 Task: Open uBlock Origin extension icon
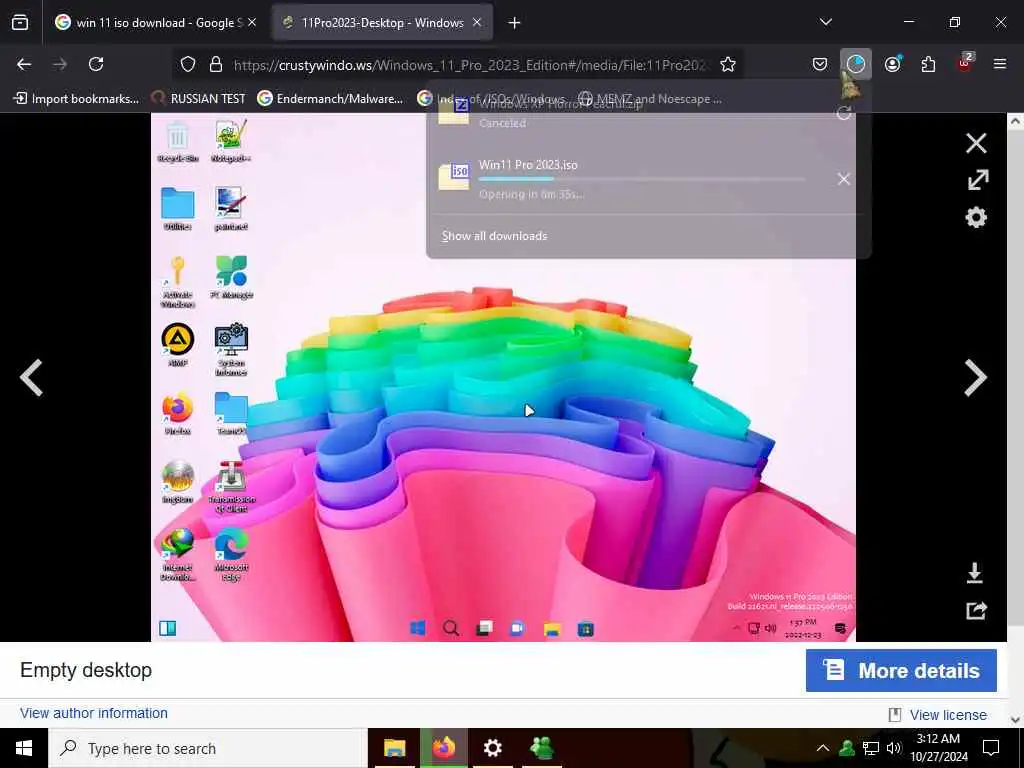pos(965,63)
